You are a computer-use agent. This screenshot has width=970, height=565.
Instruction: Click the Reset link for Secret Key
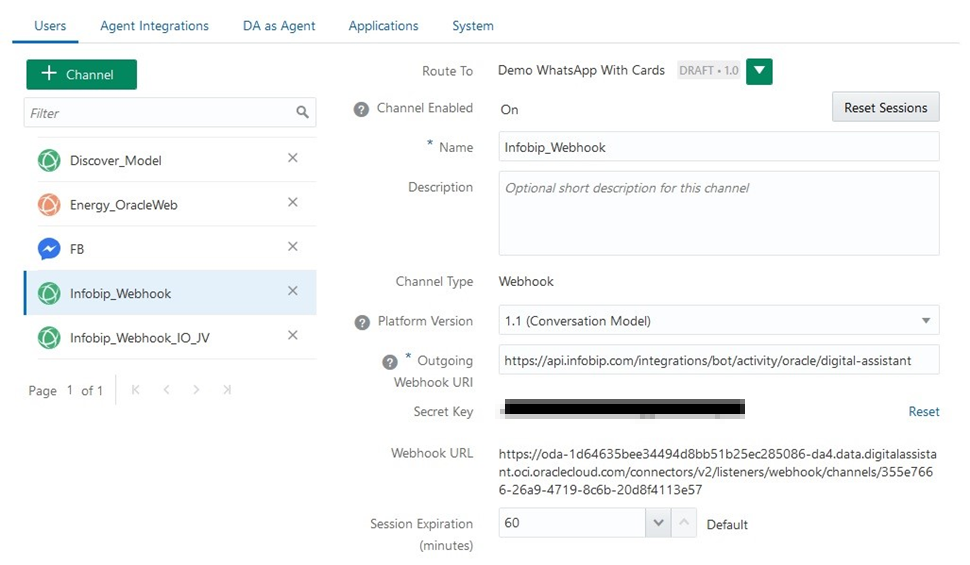[x=923, y=411]
